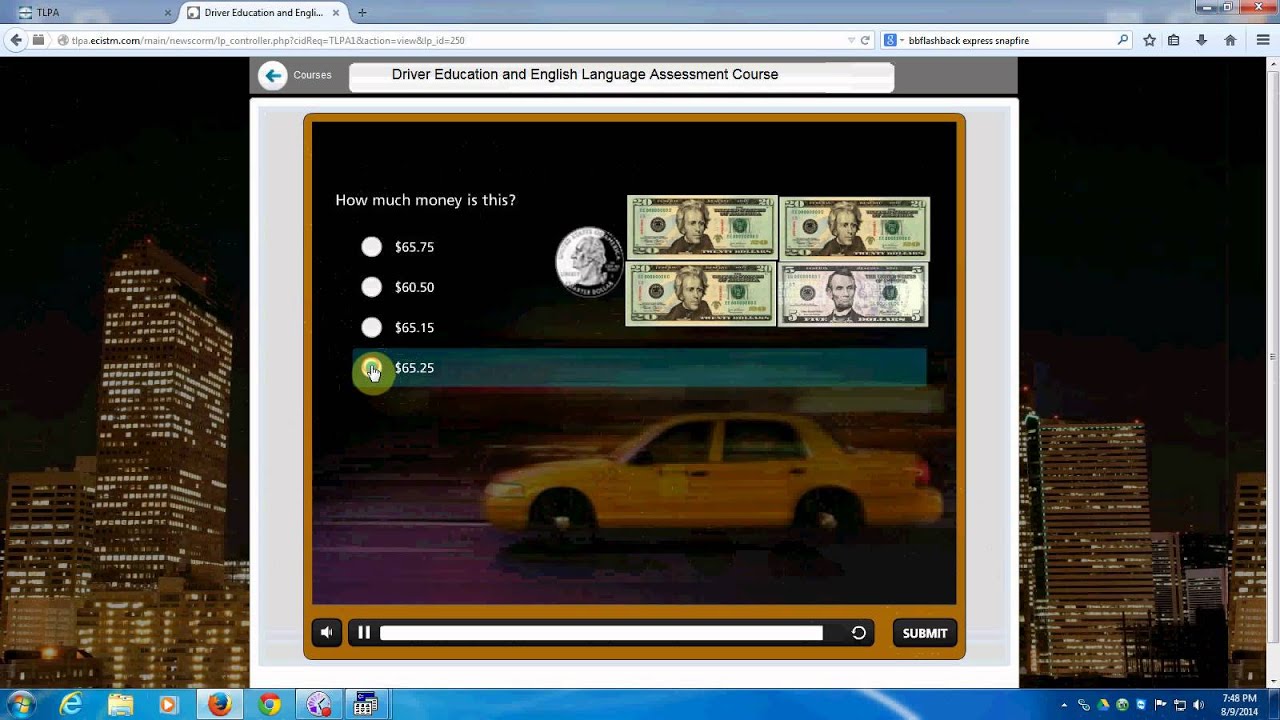Open Windows Explorer folder on taskbar
Image resolution: width=1280 pixels, height=720 pixels.
point(120,705)
